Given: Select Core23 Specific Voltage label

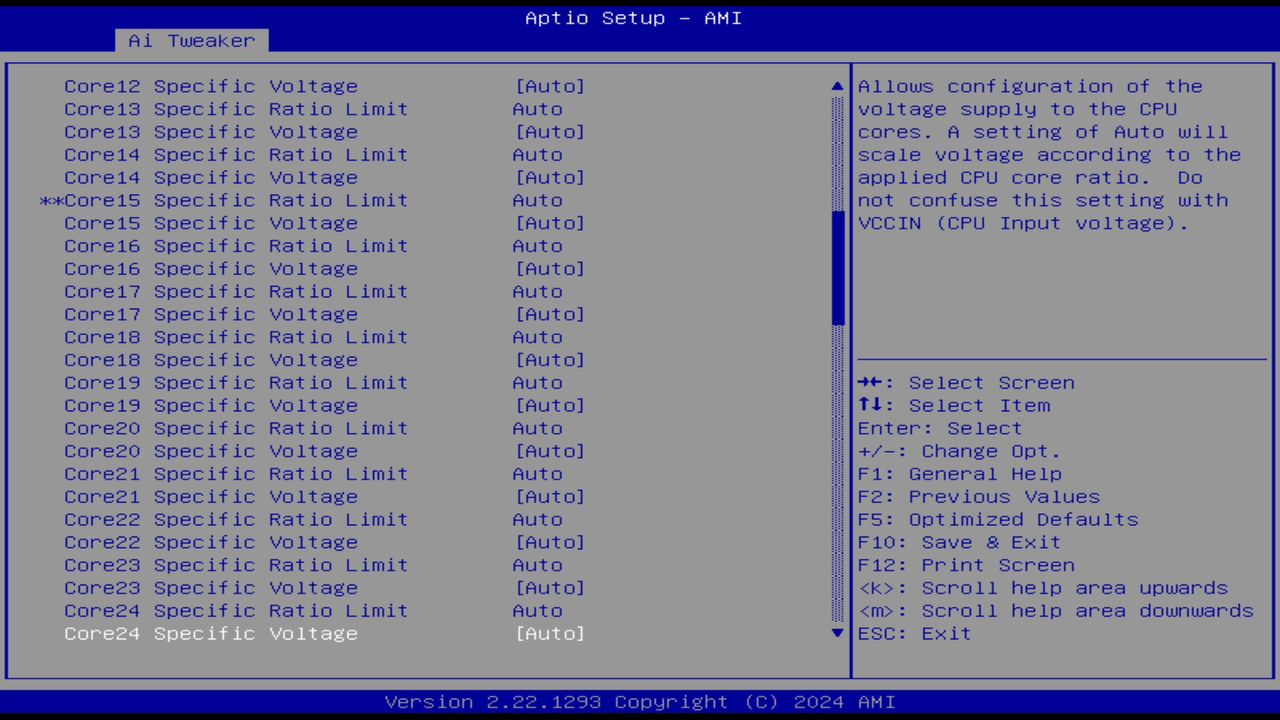Looking at the screenshot, I should (x=211, y=588).
